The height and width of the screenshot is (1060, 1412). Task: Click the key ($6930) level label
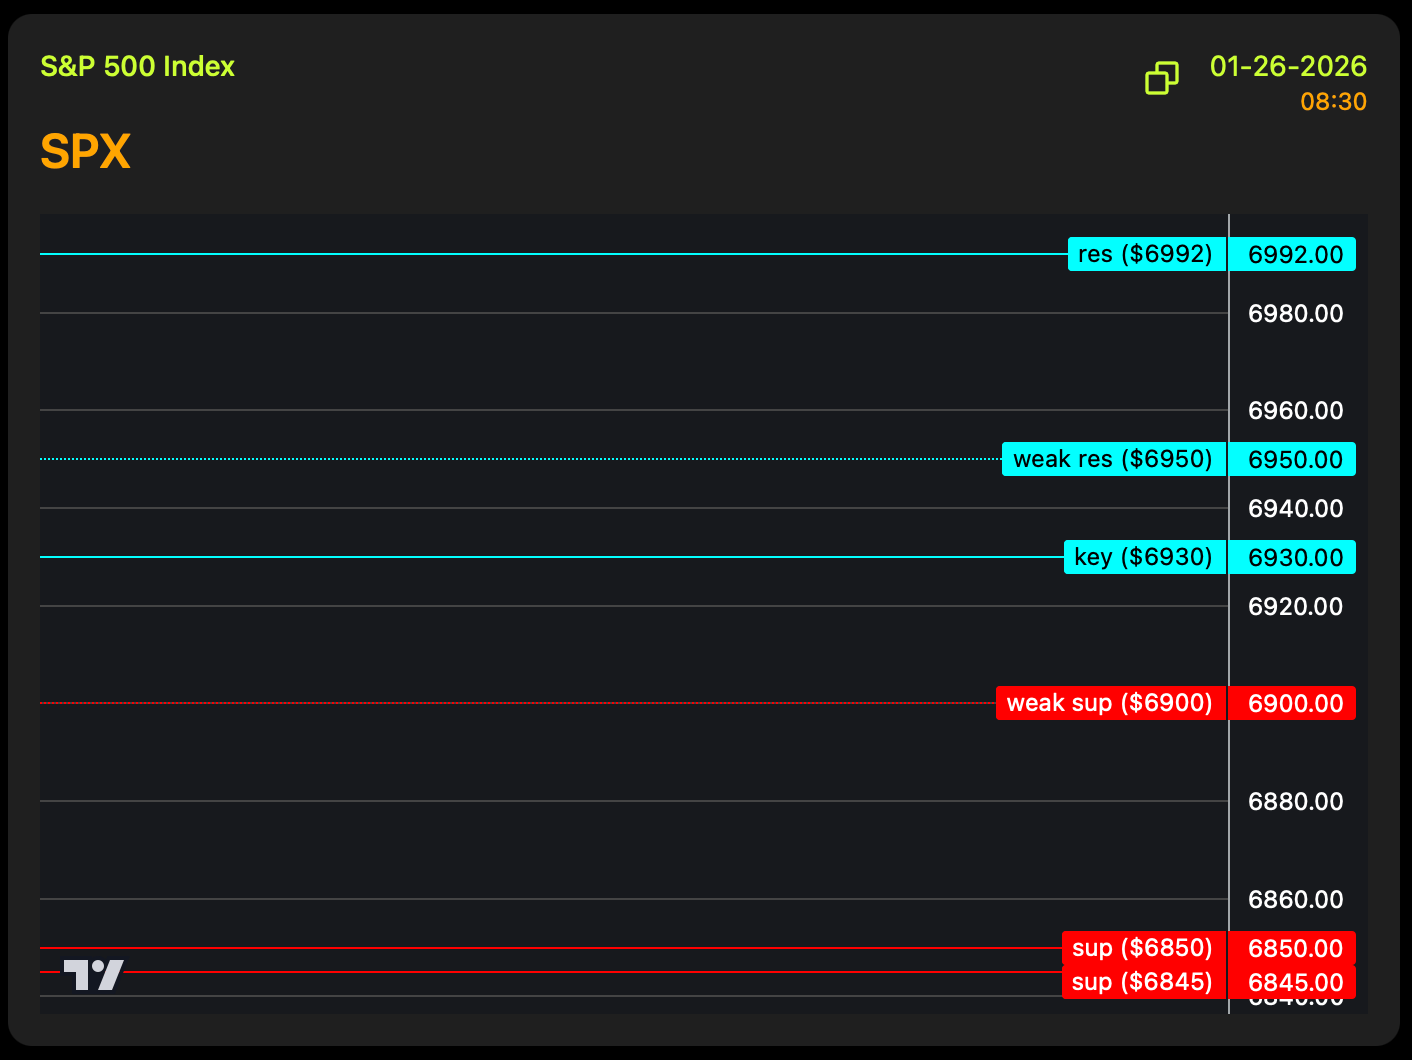click(1144, 557)
